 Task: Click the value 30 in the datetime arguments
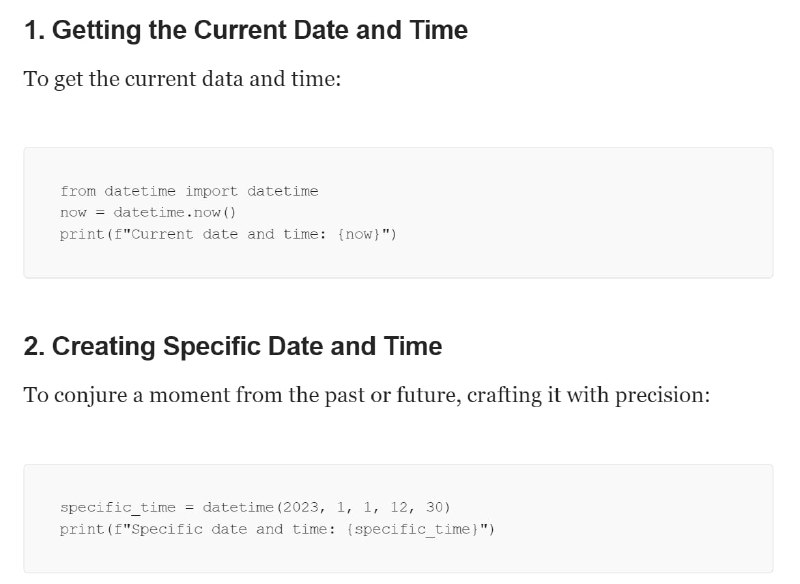tap(435, 507)
